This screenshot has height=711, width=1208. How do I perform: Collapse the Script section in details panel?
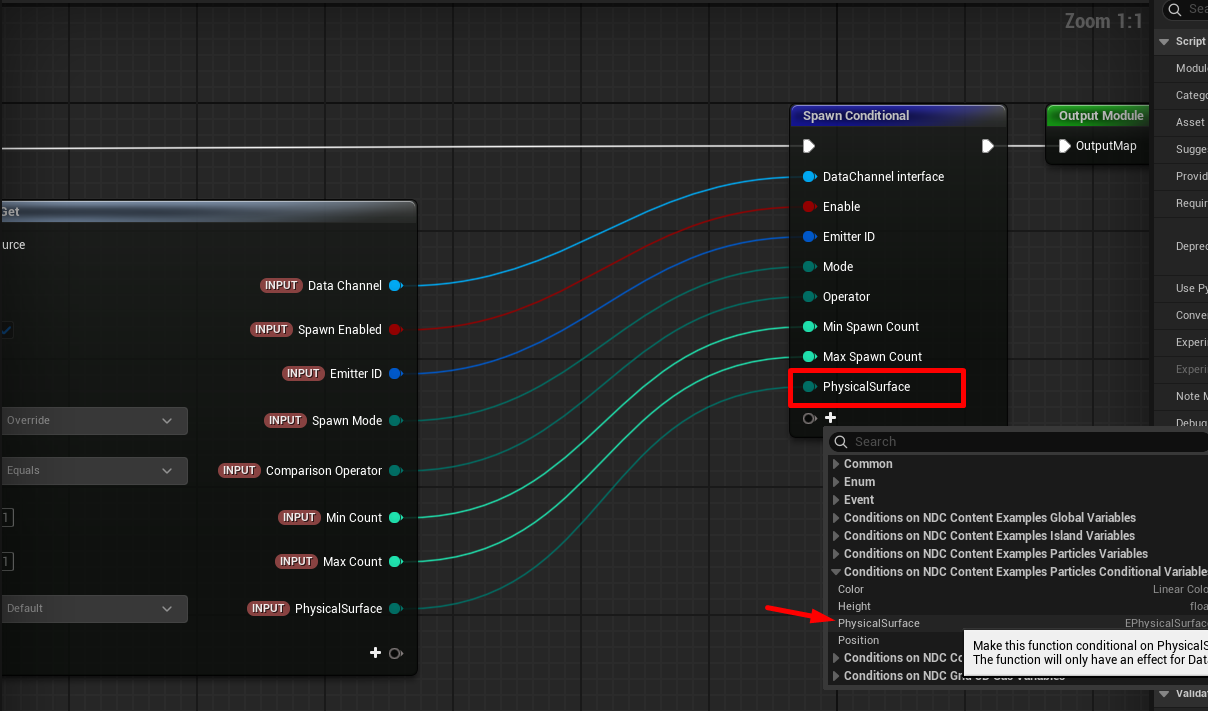(1164, 42)
